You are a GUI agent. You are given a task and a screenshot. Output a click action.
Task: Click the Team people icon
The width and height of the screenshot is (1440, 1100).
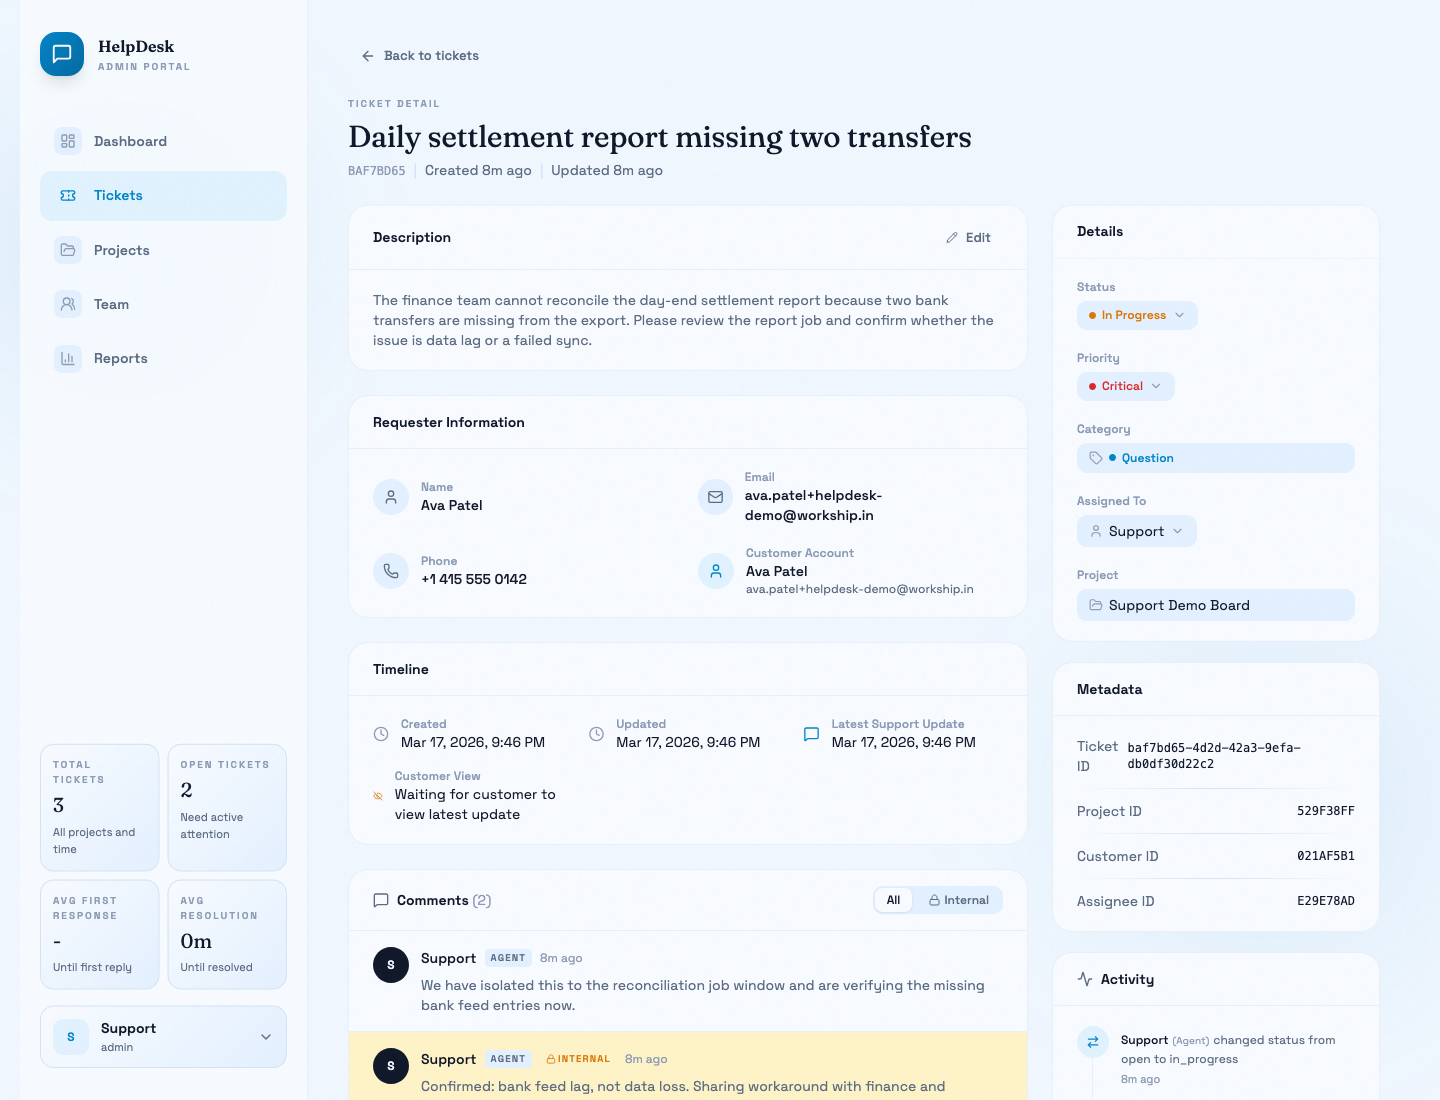coord(68,304)
